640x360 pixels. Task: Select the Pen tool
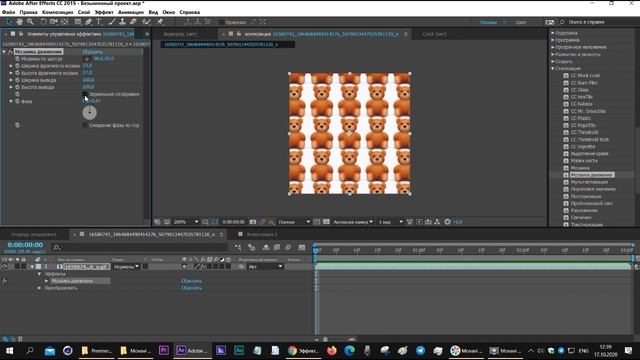coord(89,22)
